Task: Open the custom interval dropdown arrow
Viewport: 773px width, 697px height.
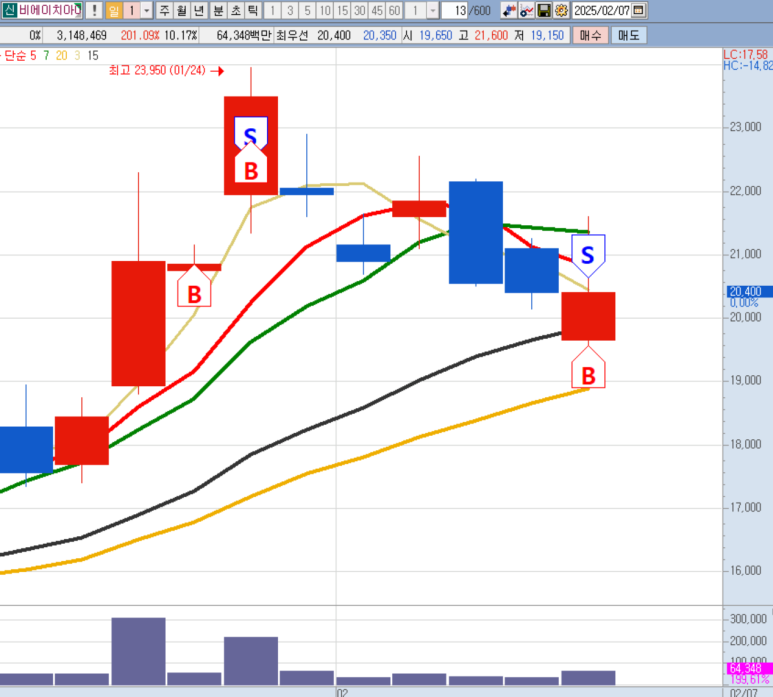Action: (432, 10)
